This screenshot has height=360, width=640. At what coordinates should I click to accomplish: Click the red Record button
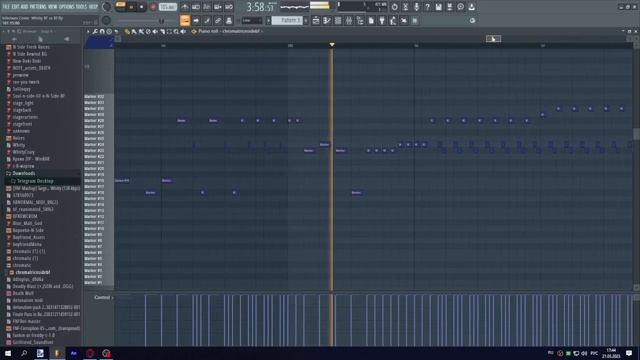[x=153, y=7]
